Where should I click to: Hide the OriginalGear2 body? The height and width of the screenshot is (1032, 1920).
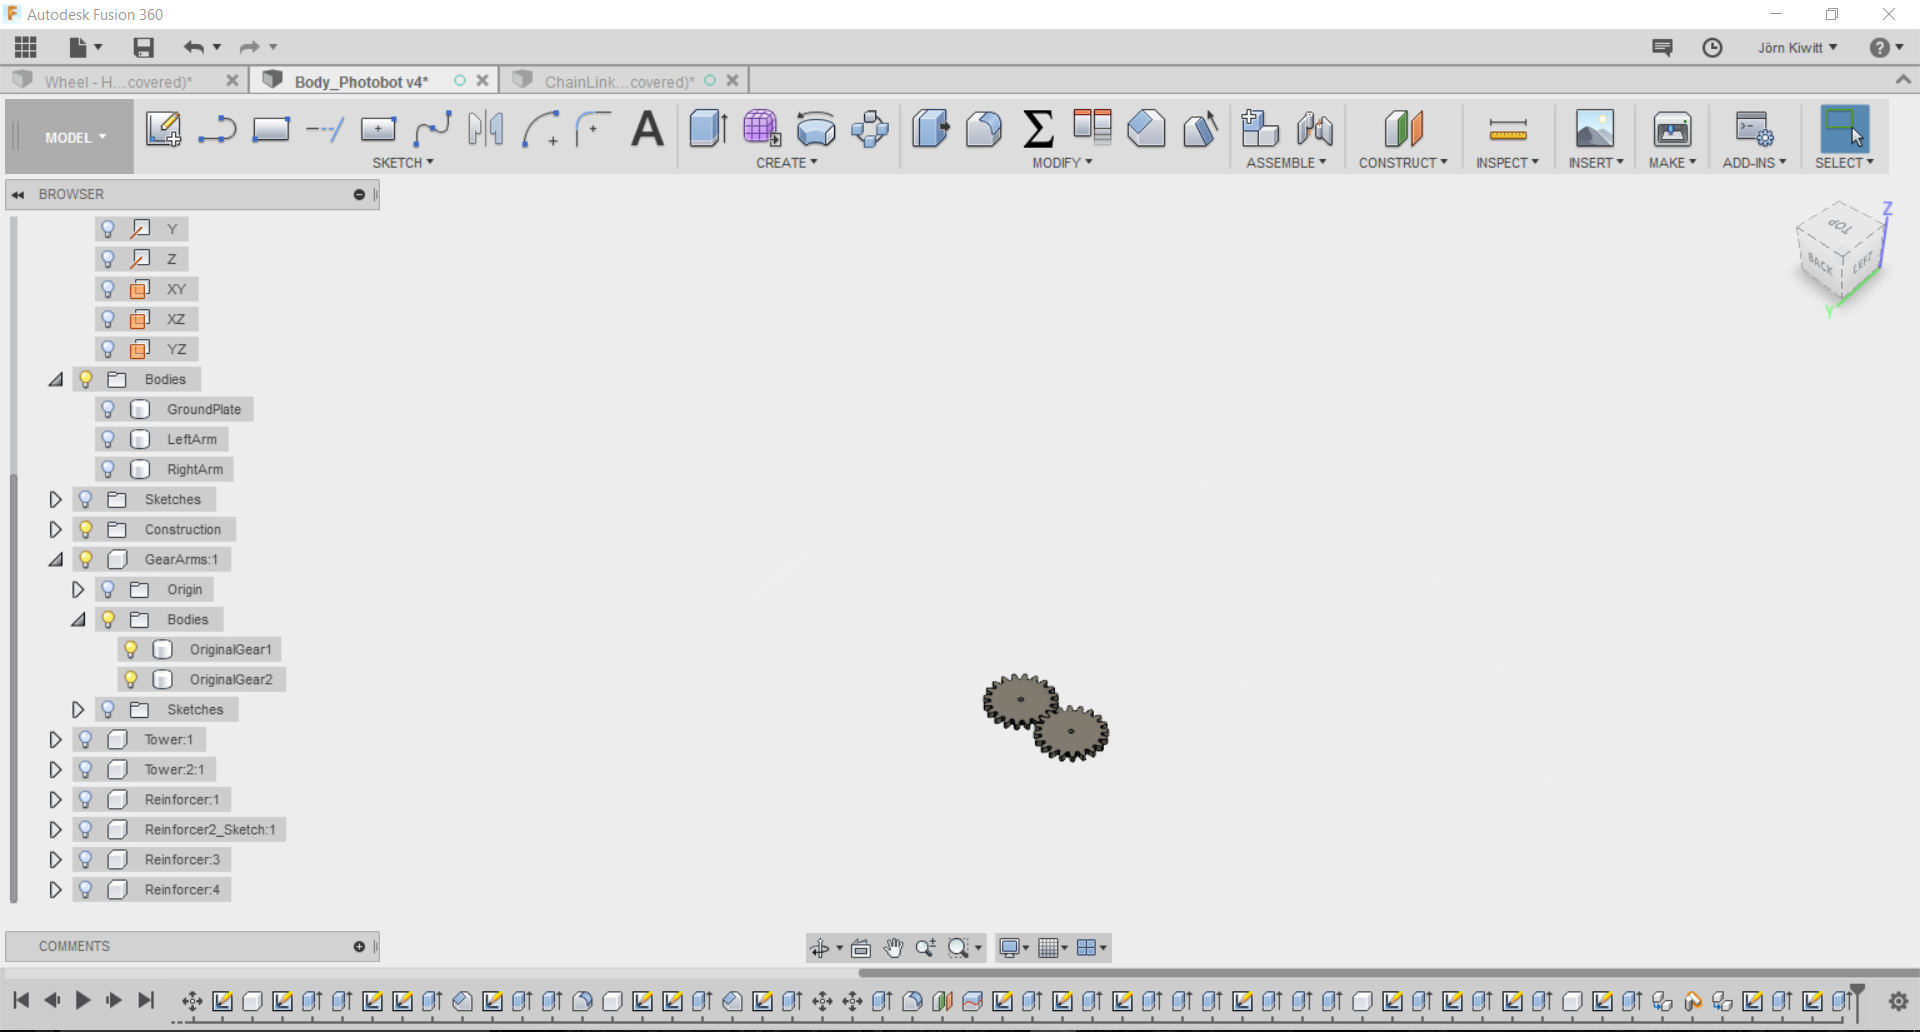coord(131,679)
